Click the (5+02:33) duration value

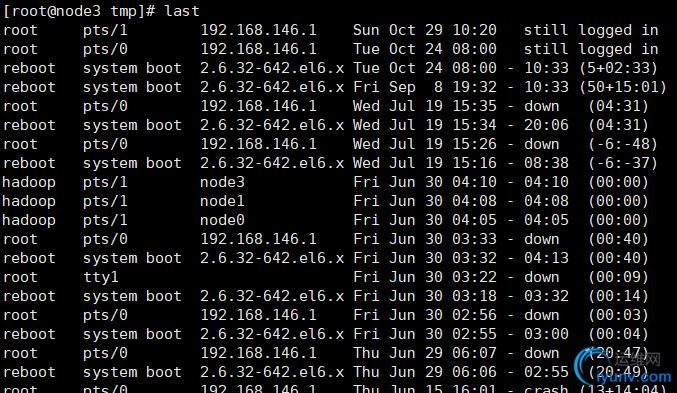point(618,68)
